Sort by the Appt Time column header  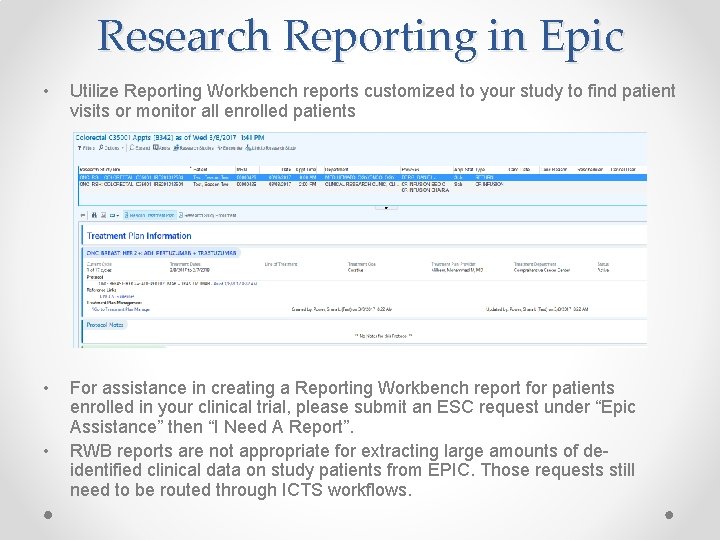[x=306, y=169]
